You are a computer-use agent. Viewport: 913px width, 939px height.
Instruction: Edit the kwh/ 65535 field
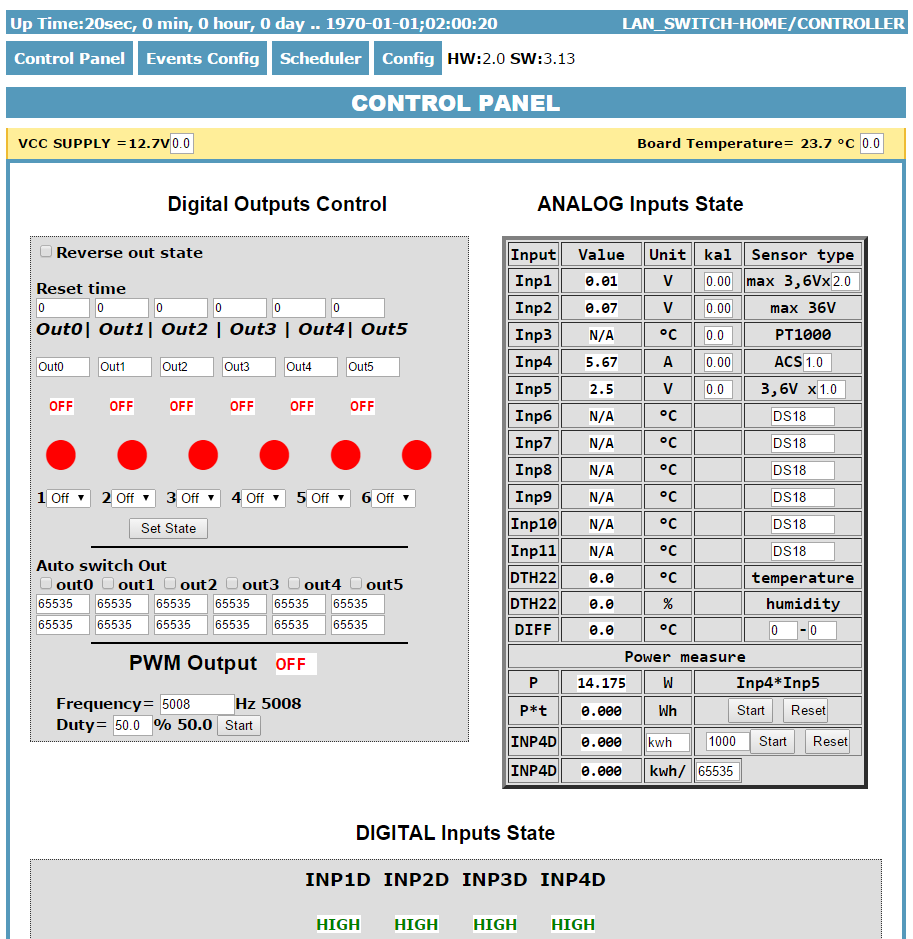718,771
